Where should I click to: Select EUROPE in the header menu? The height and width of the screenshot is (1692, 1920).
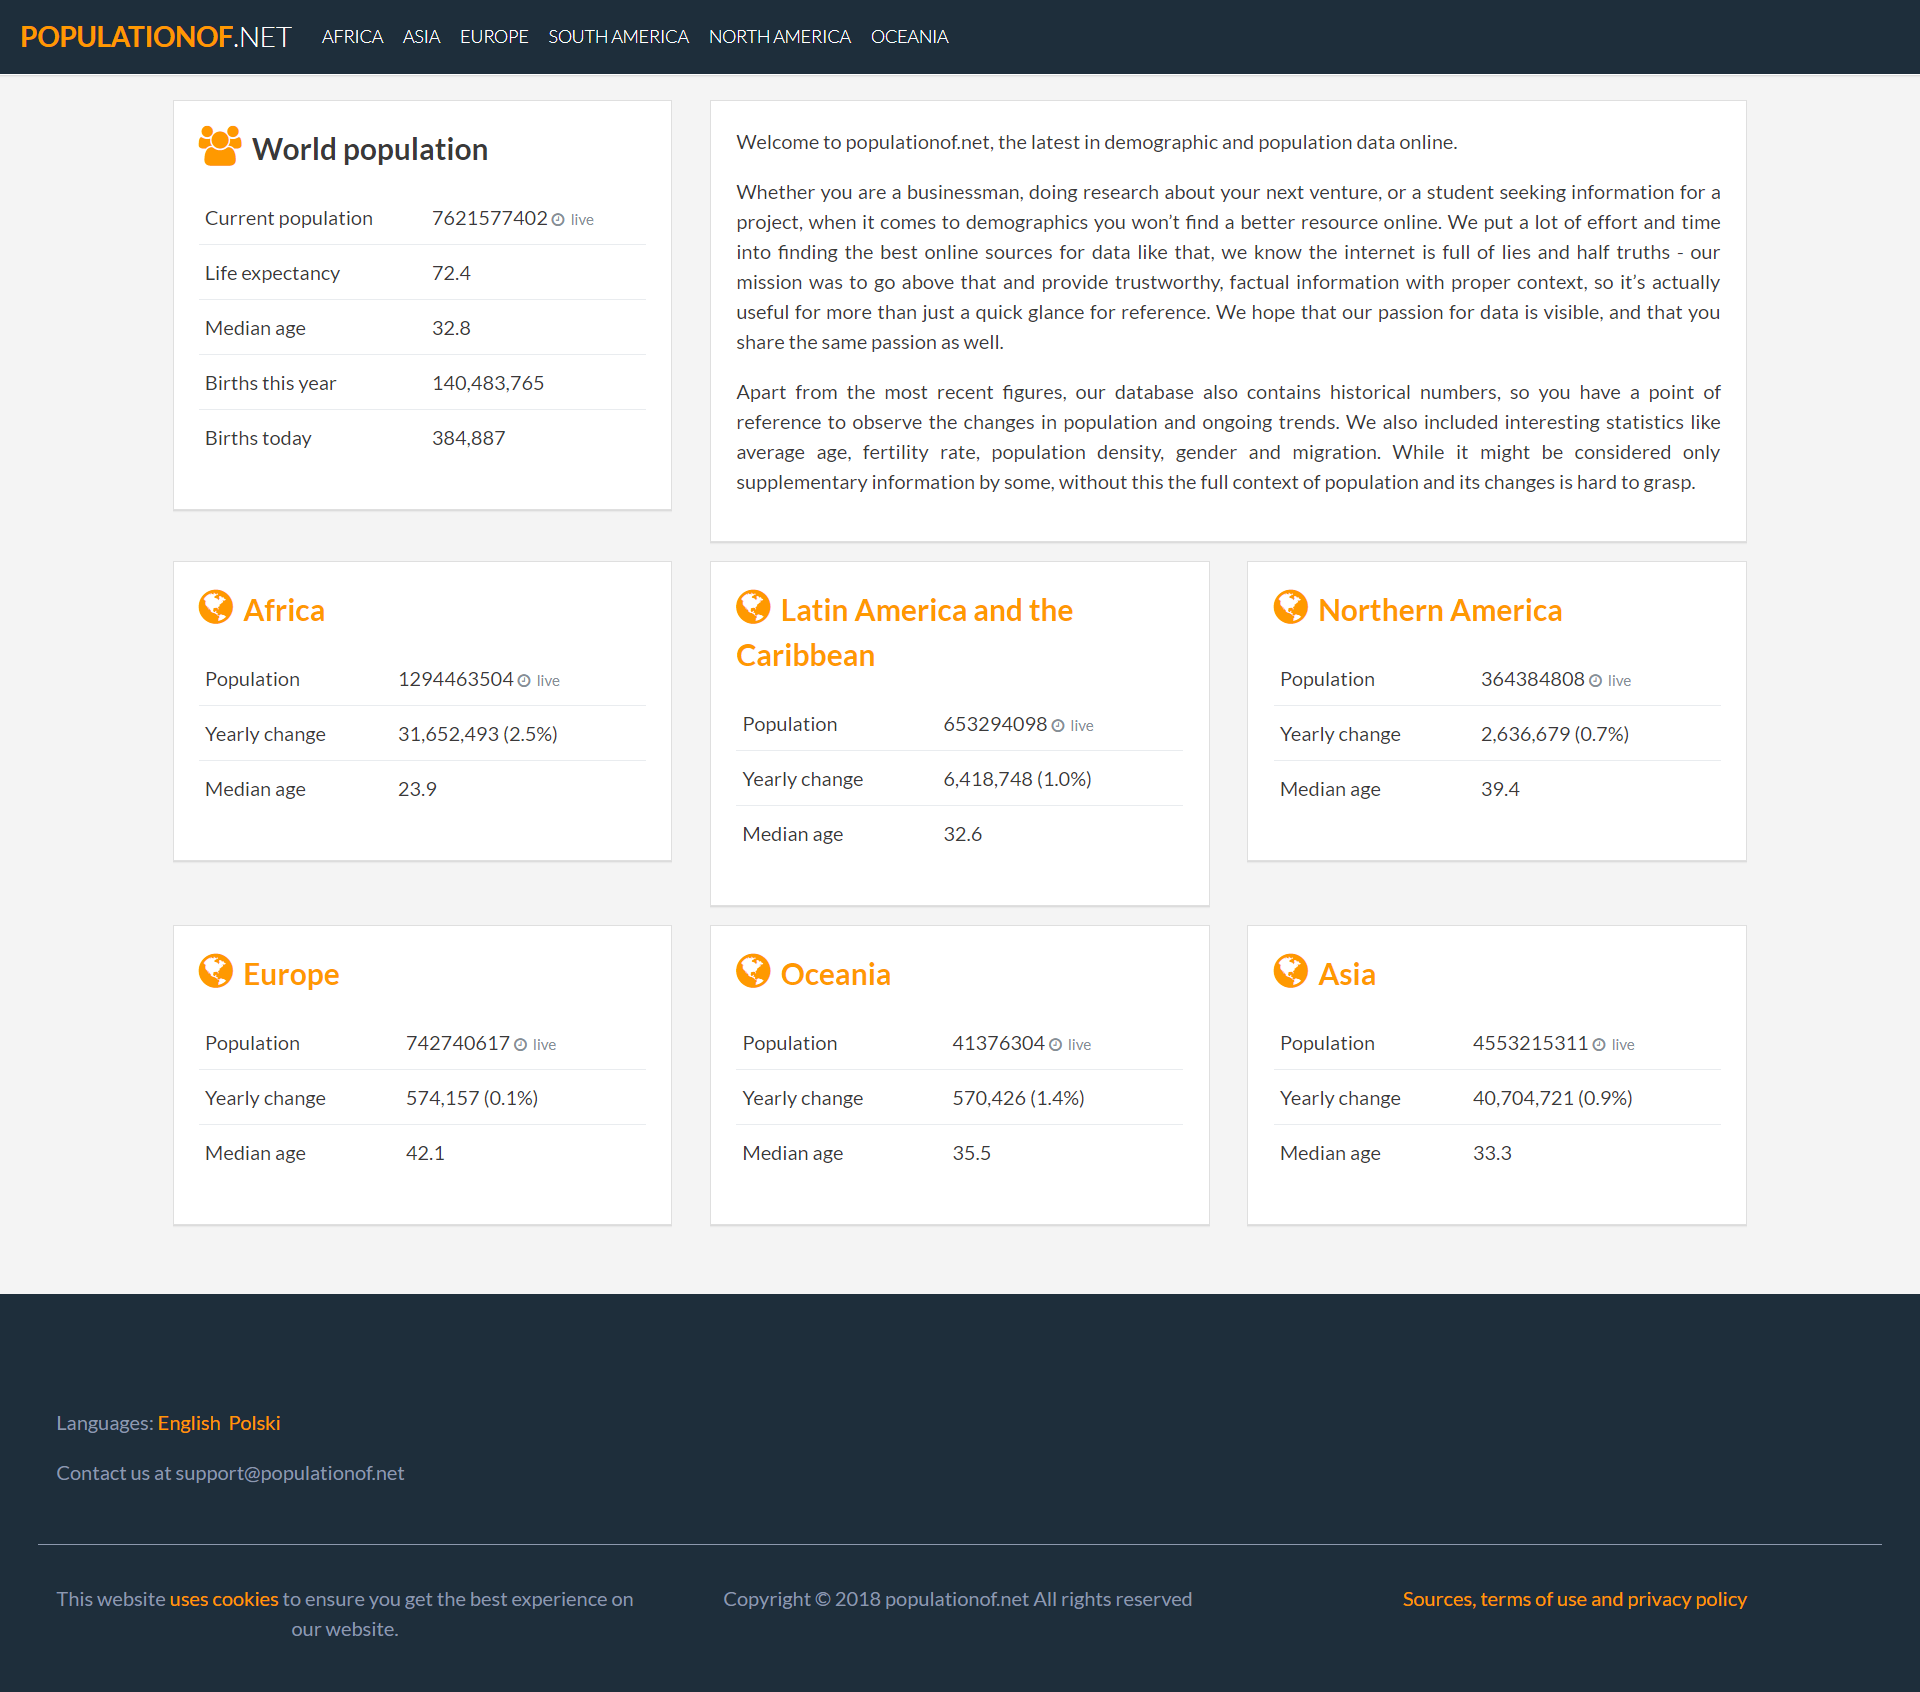pyautogui.click(x=494, y=37)
